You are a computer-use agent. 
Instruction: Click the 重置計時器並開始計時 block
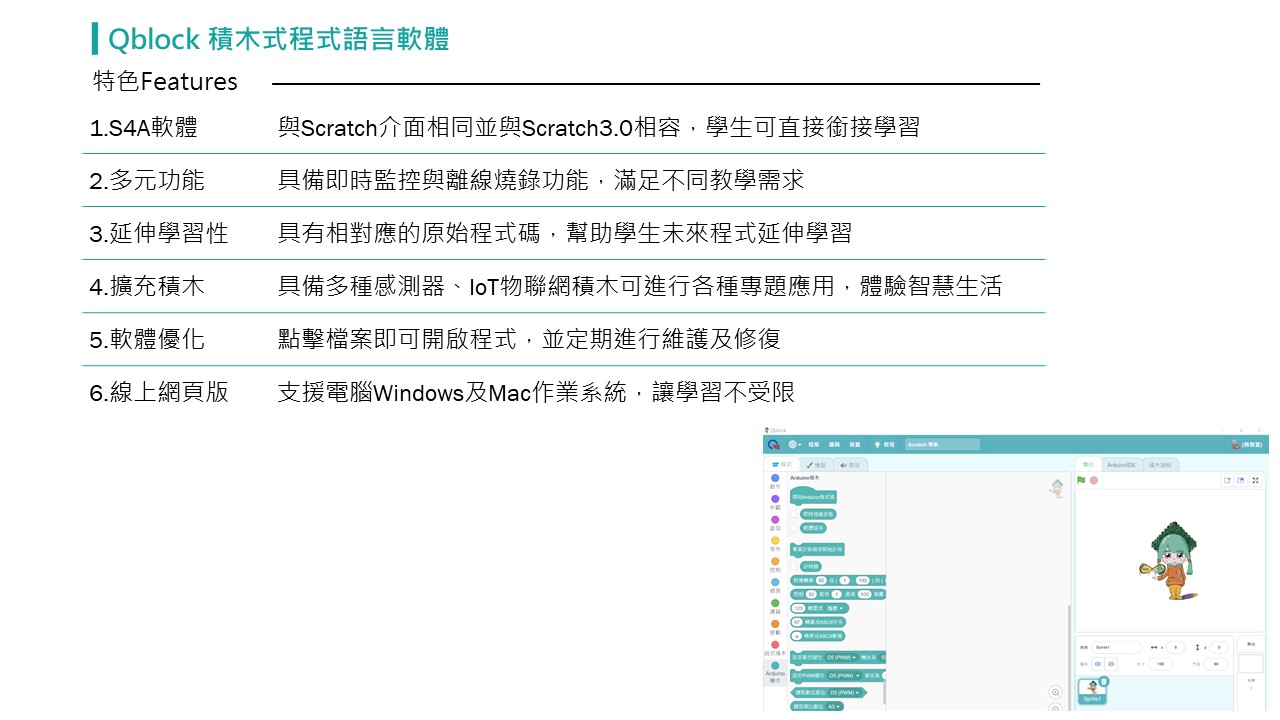tap(817, 549)
